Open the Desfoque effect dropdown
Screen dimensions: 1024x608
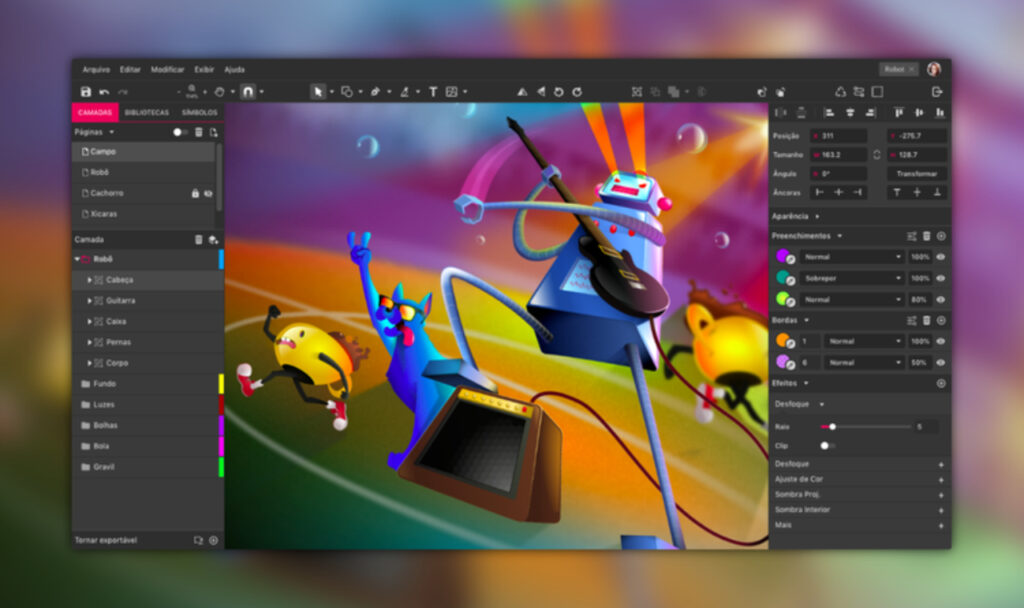(x=822, y=404)
